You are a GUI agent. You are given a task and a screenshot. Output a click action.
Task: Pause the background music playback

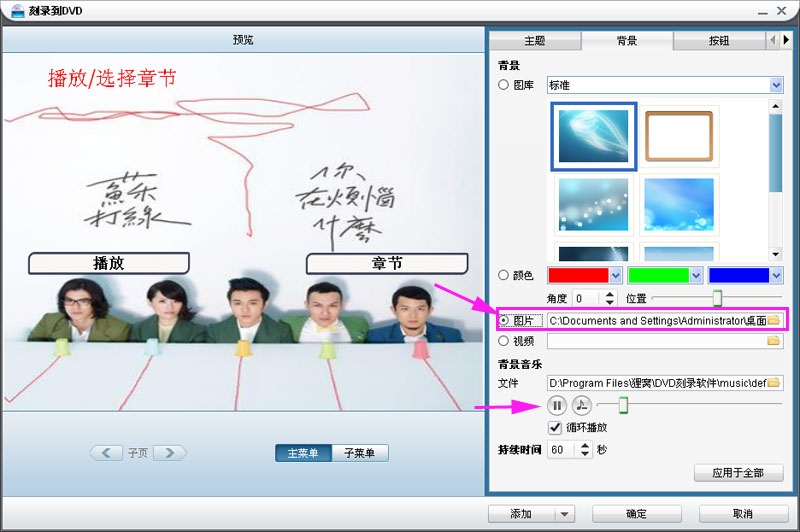[557, 406]
